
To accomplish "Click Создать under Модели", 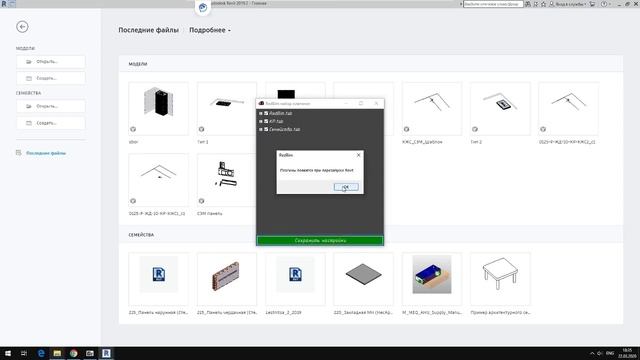I will pos(51,78).
